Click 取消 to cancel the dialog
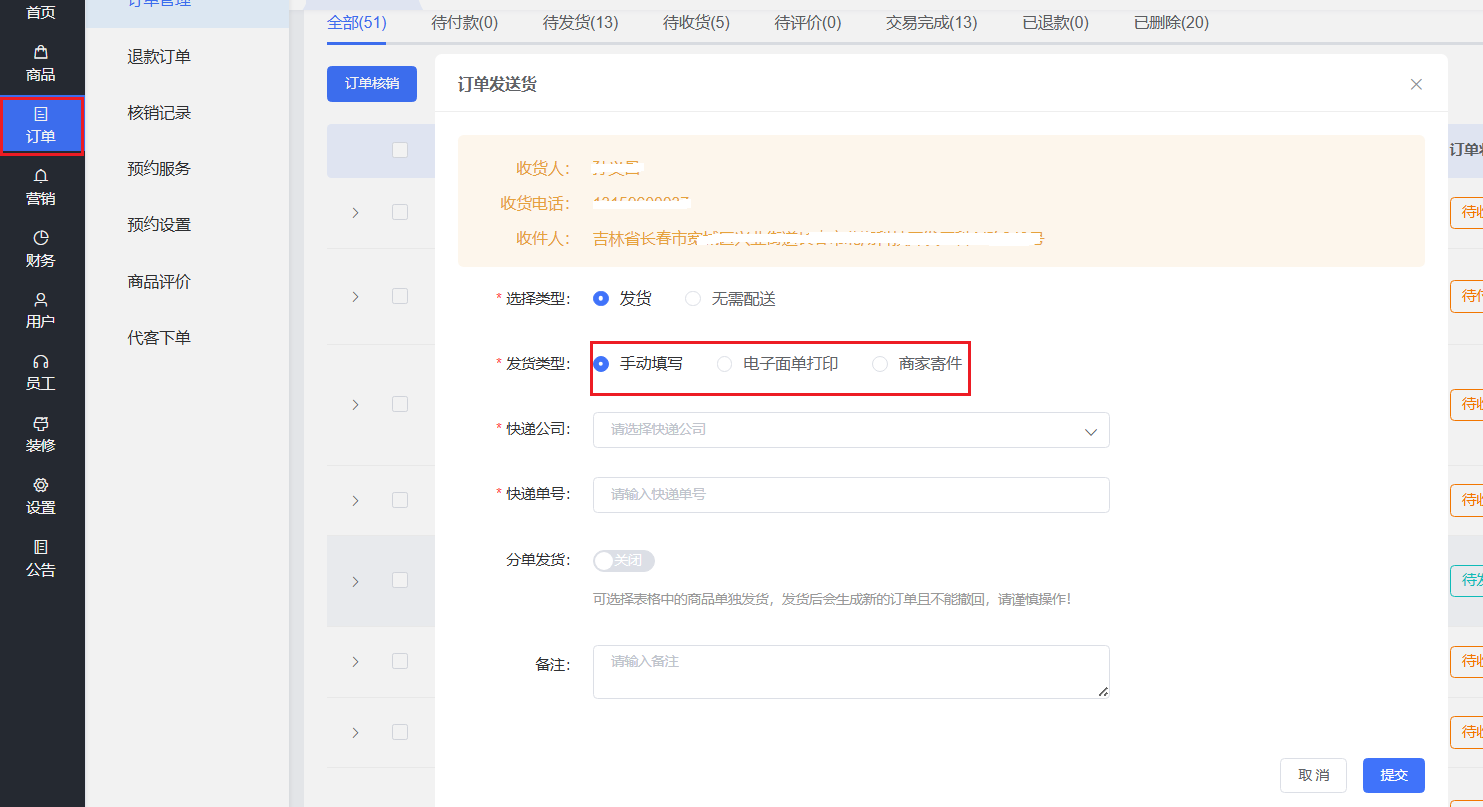Image resolution: width=1483 pixels, height=807 pixels. (1314, 775)
